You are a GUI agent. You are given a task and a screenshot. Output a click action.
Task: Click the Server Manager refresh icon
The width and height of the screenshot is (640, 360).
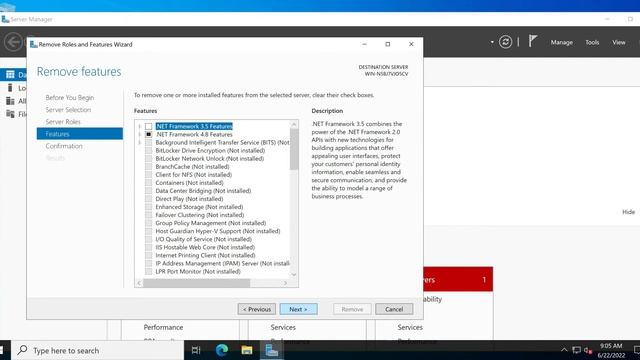coord(505,42)
